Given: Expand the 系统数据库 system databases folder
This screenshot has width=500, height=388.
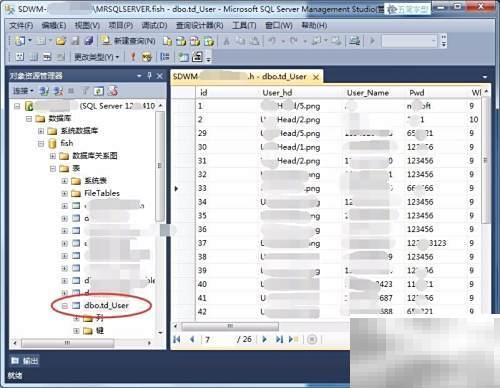Looking at the screenshot, I should (41, 131).
